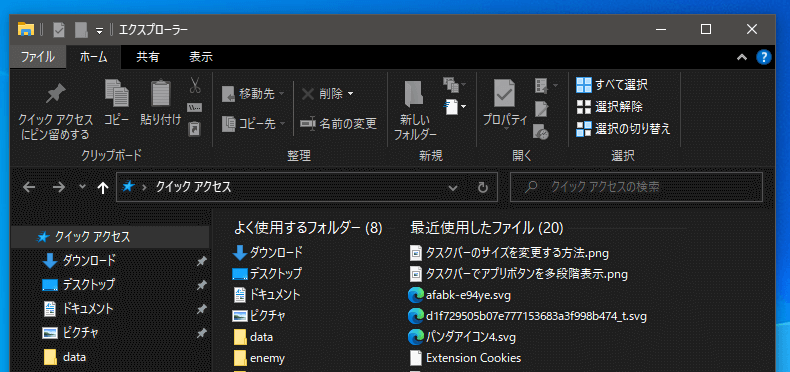This screenshot has height=372, width=790.
Task: Open Customize Quick Access Toolbar dropdown
Action: 99,31
